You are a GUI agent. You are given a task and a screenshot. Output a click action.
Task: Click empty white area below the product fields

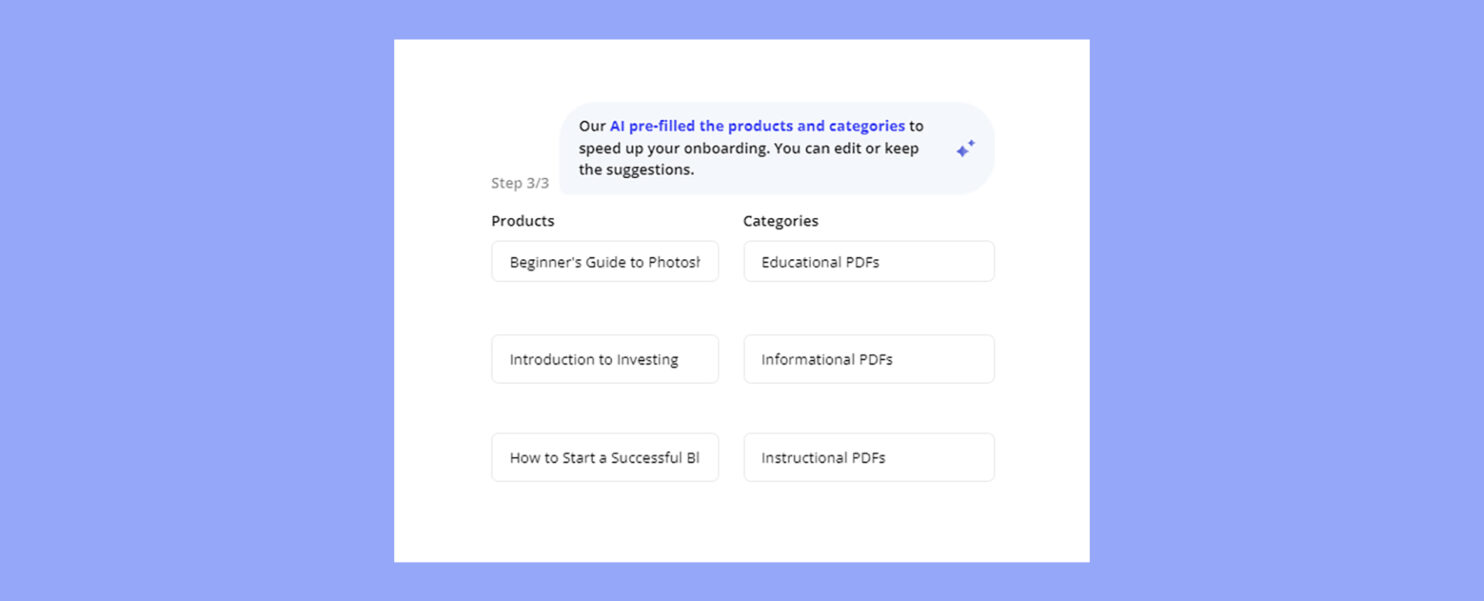click(605, 520)
